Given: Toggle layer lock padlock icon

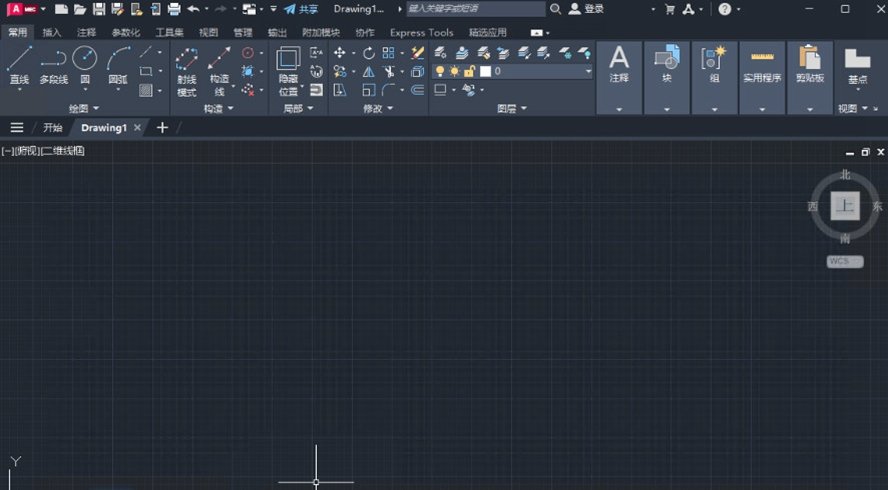Looking at the screenshot, I should [x=469, y=71].
